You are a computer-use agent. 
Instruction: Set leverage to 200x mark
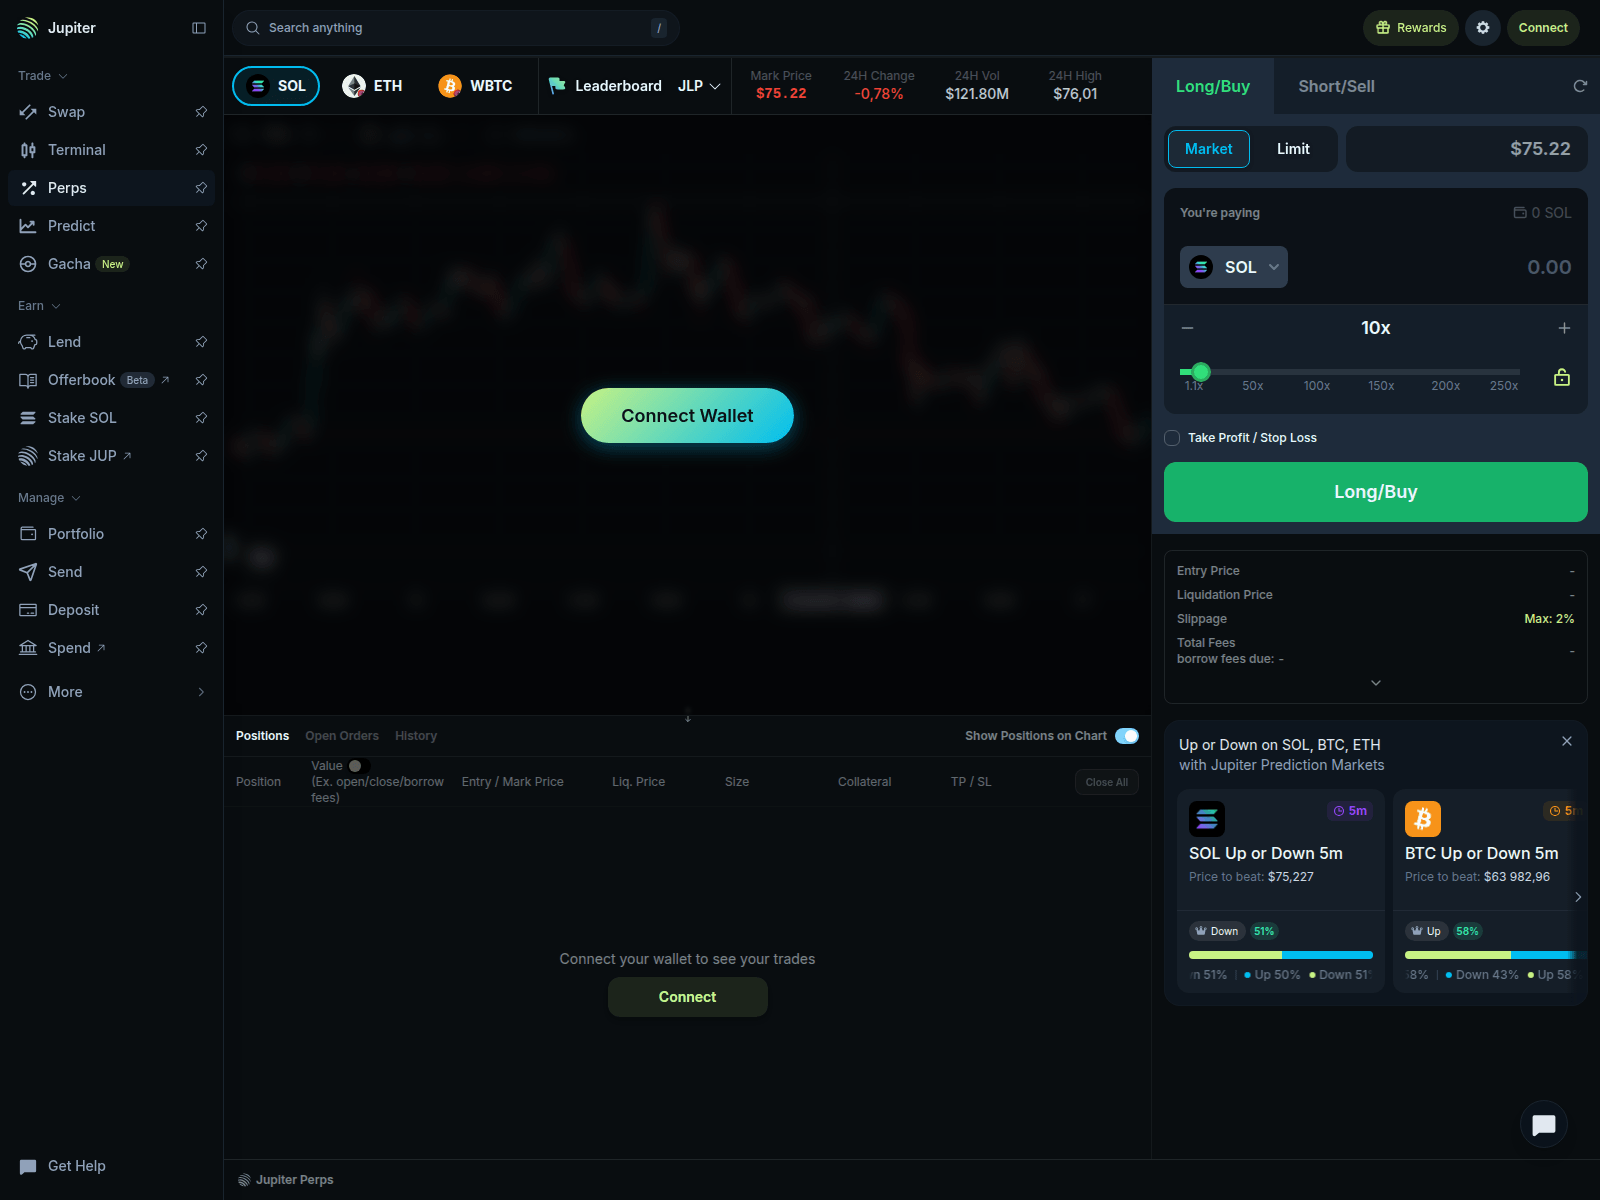(1445, 386)
